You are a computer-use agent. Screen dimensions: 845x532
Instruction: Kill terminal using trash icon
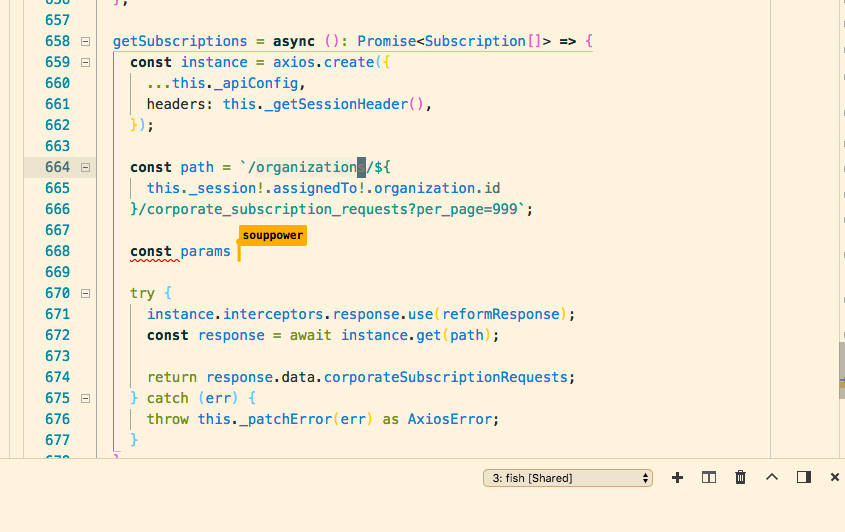[740, 478]
